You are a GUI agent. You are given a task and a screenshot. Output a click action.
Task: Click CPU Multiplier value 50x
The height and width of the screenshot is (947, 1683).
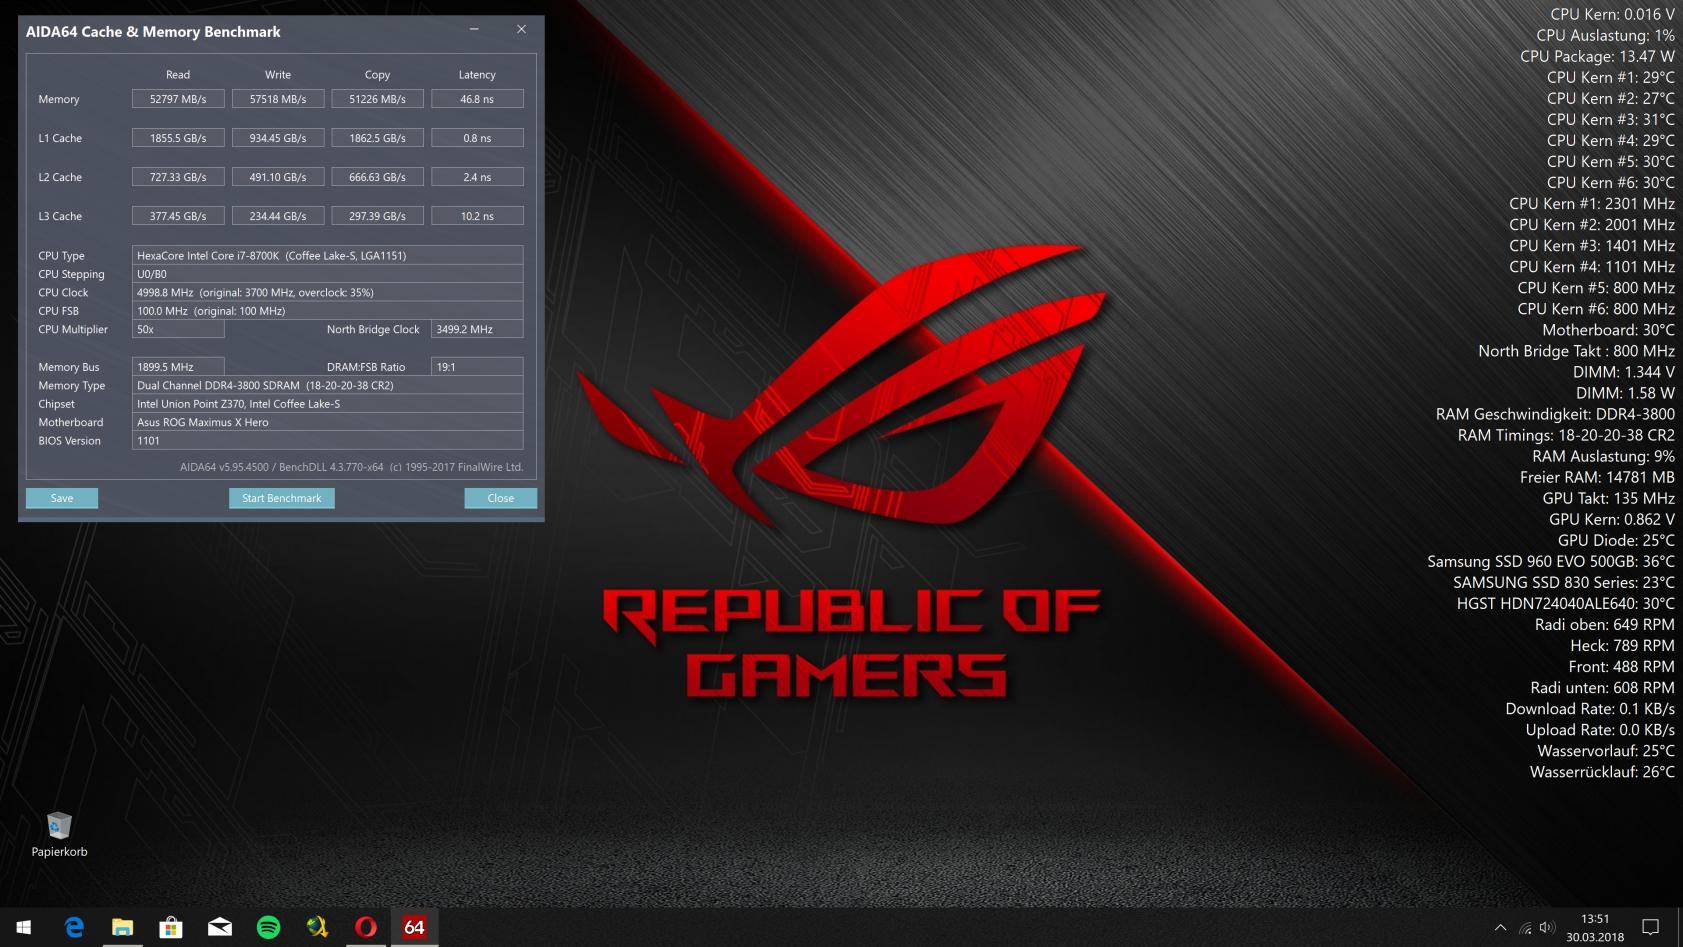pyautogui.click(x=178, y=329)
